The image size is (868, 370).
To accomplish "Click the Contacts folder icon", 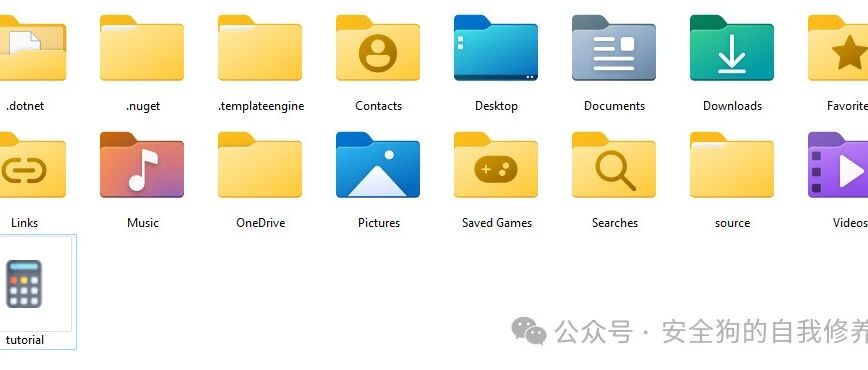I will tap(378, 48).
